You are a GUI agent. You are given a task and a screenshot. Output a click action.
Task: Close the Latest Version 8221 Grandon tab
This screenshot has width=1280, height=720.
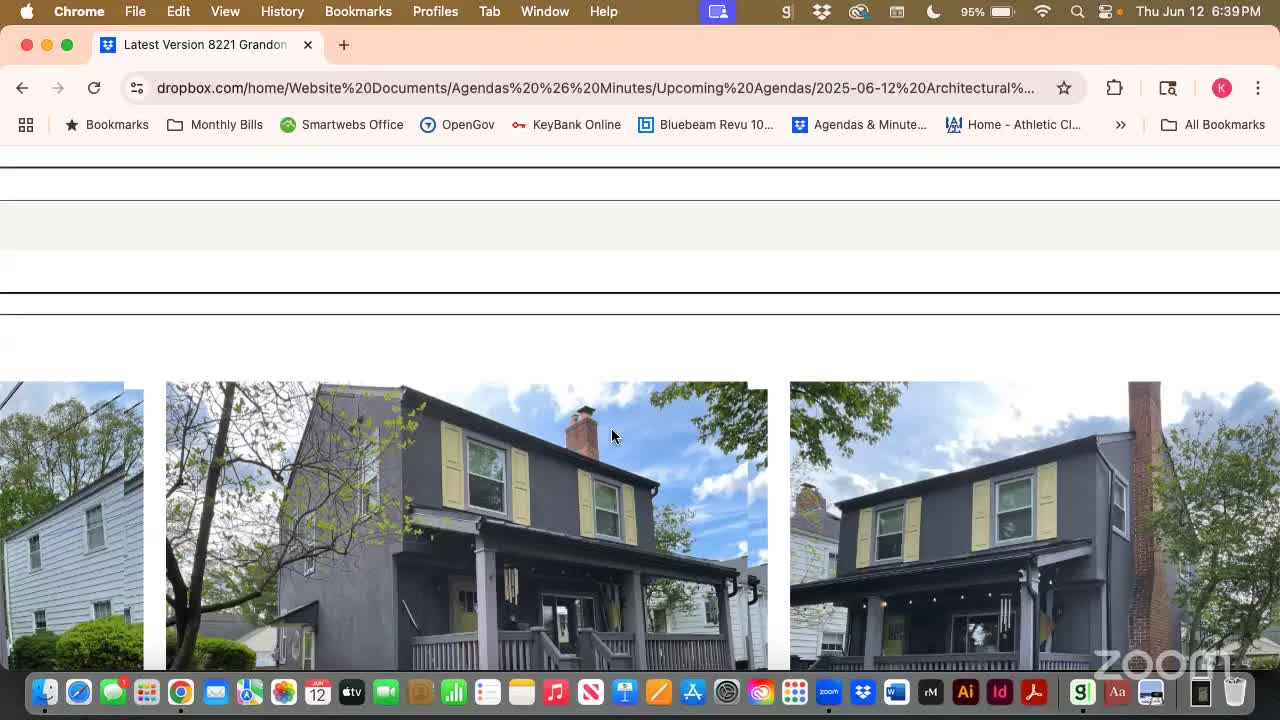click(x=308, y=45)
